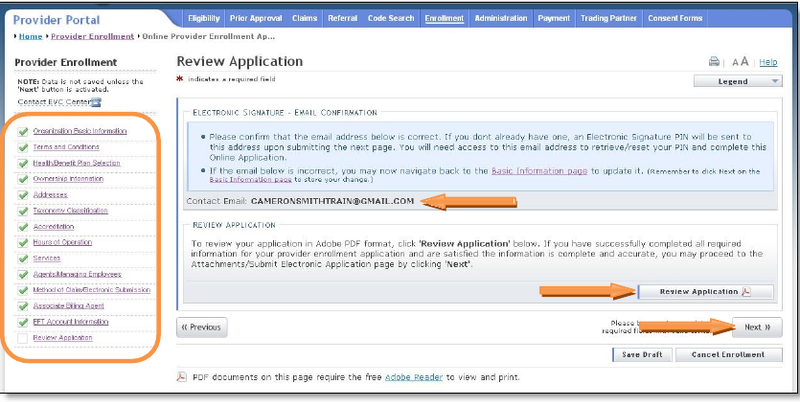Open the Prior Approval tab
Viewport: 800px width, 402px height.
click(256, 18)
